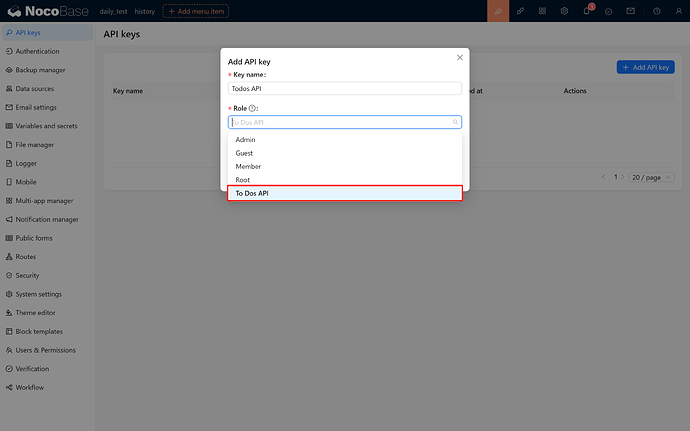690x431 pixels.
Task: Open API keys in sidebar
Action: pos(48,33)
